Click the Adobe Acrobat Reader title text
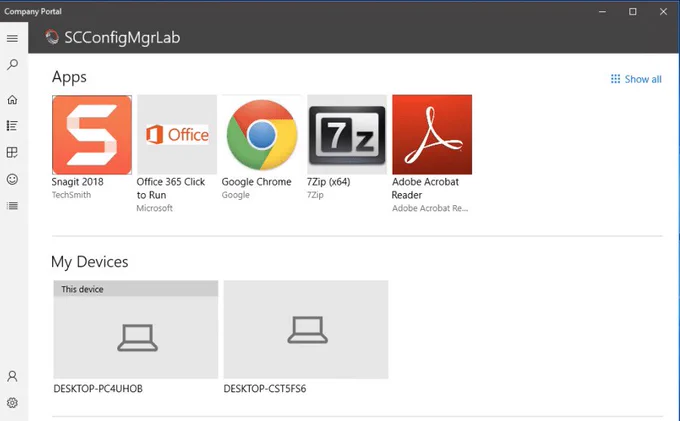The height and width of the screenshot is (421, 680). coord(425,188)
